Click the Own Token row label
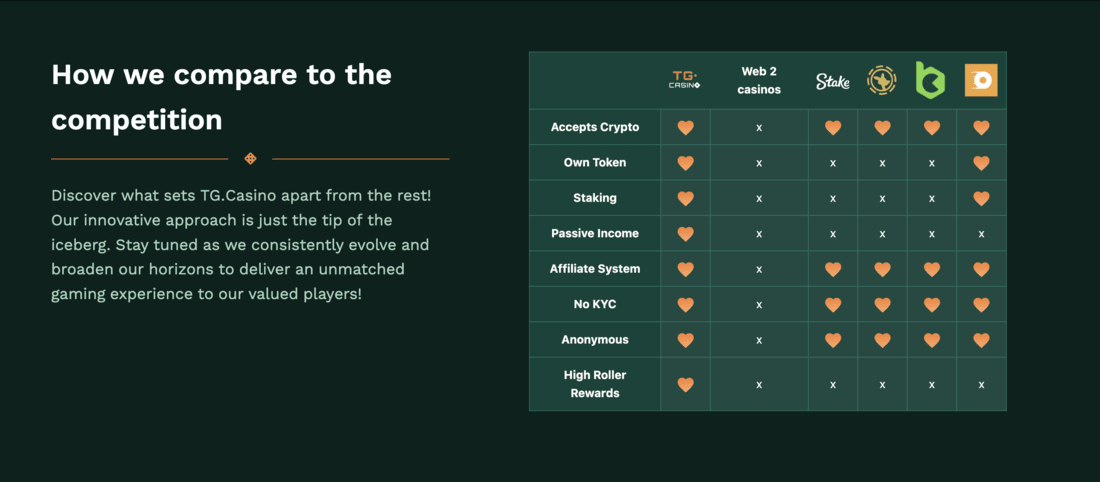This screenshot has width=1100, height=482. point(595,162)
